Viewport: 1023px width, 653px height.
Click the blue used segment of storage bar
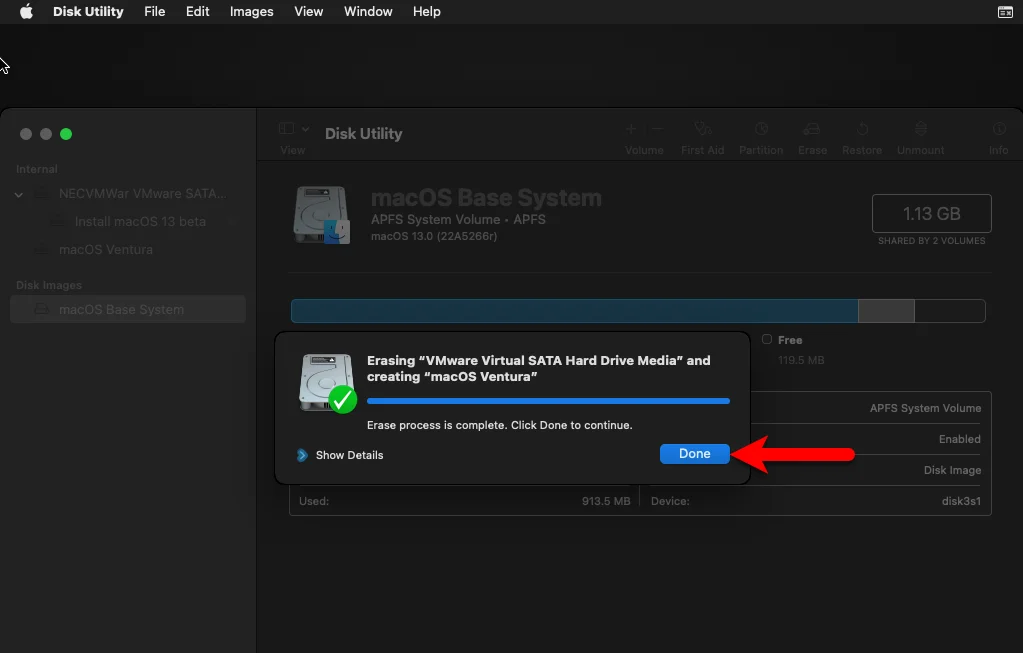[574, 311]
